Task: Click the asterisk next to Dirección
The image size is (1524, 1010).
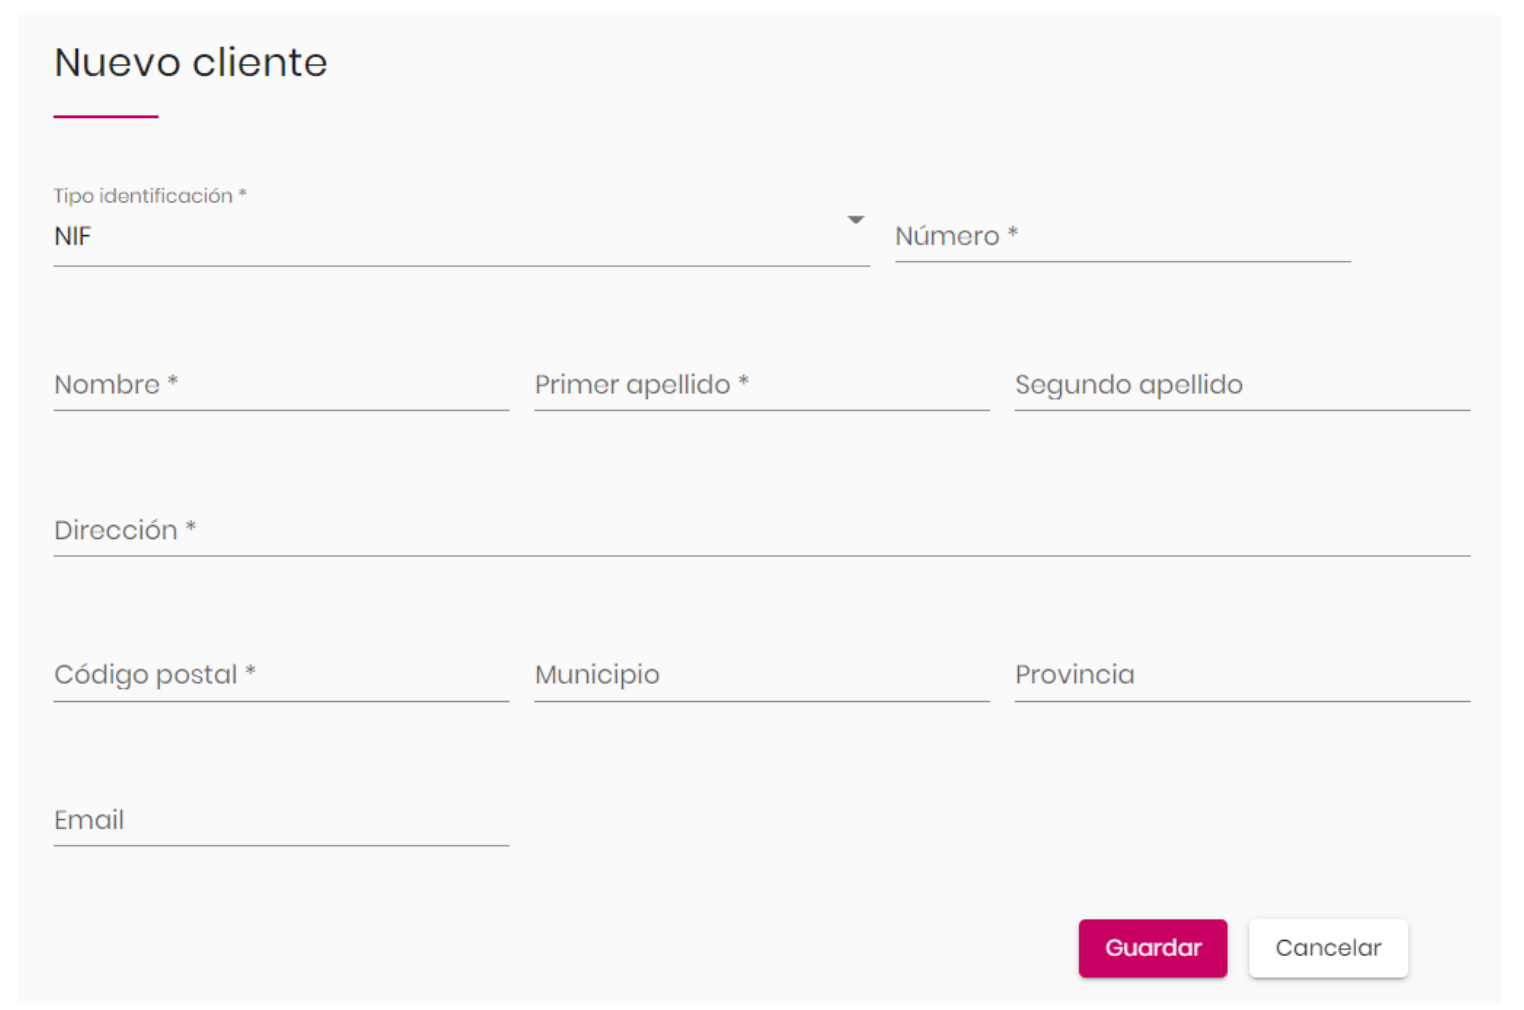Action: (190, 526)
